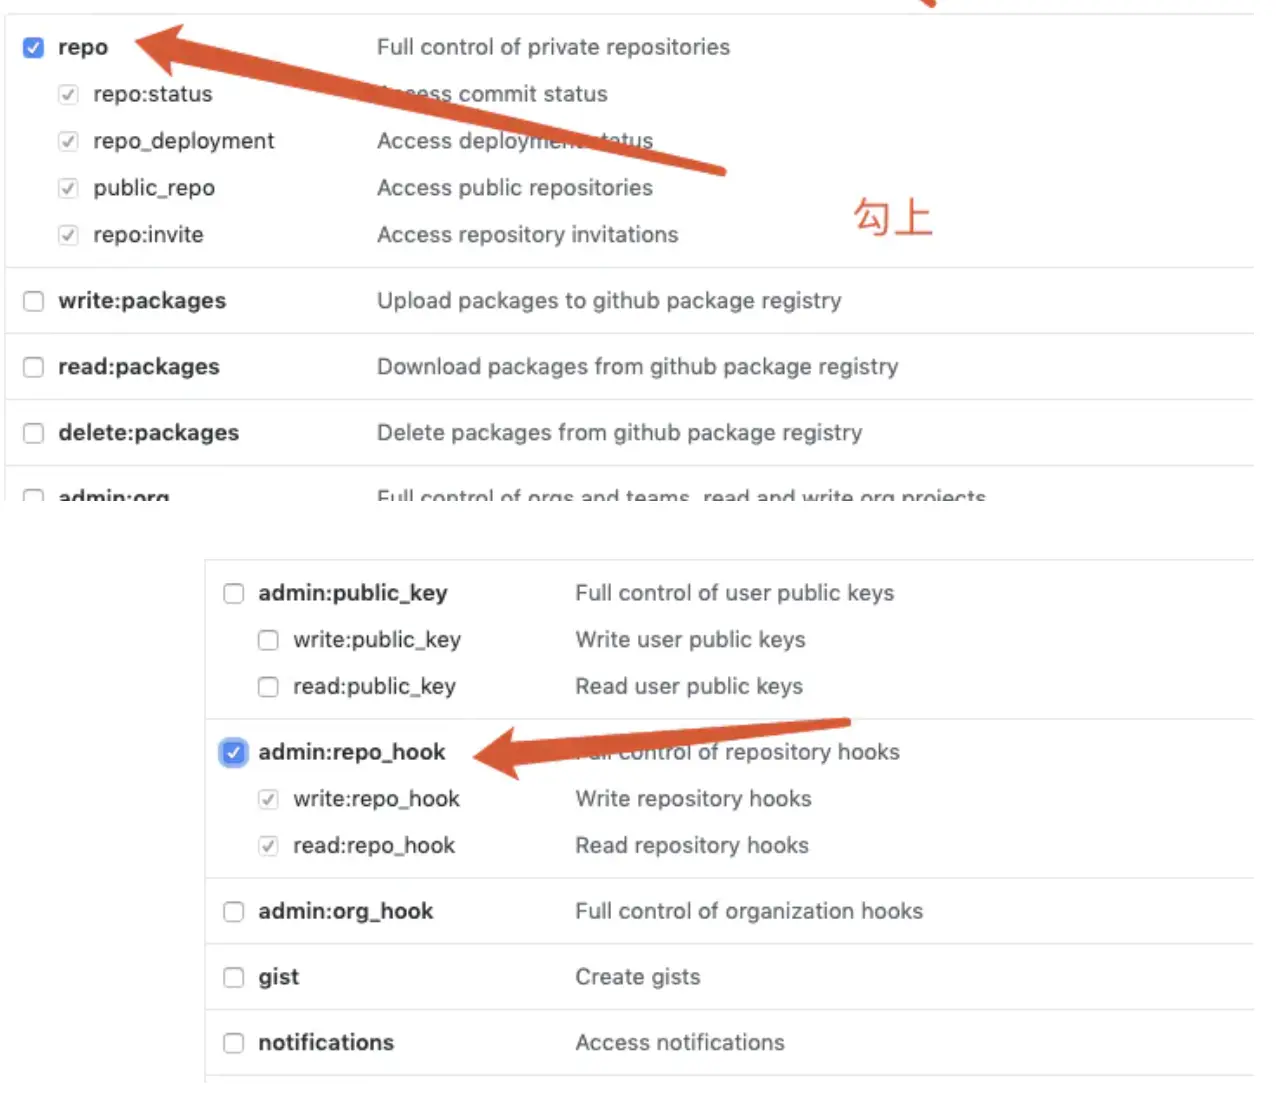Enable the notifications scope checkbox

(x=234, y=1044)
